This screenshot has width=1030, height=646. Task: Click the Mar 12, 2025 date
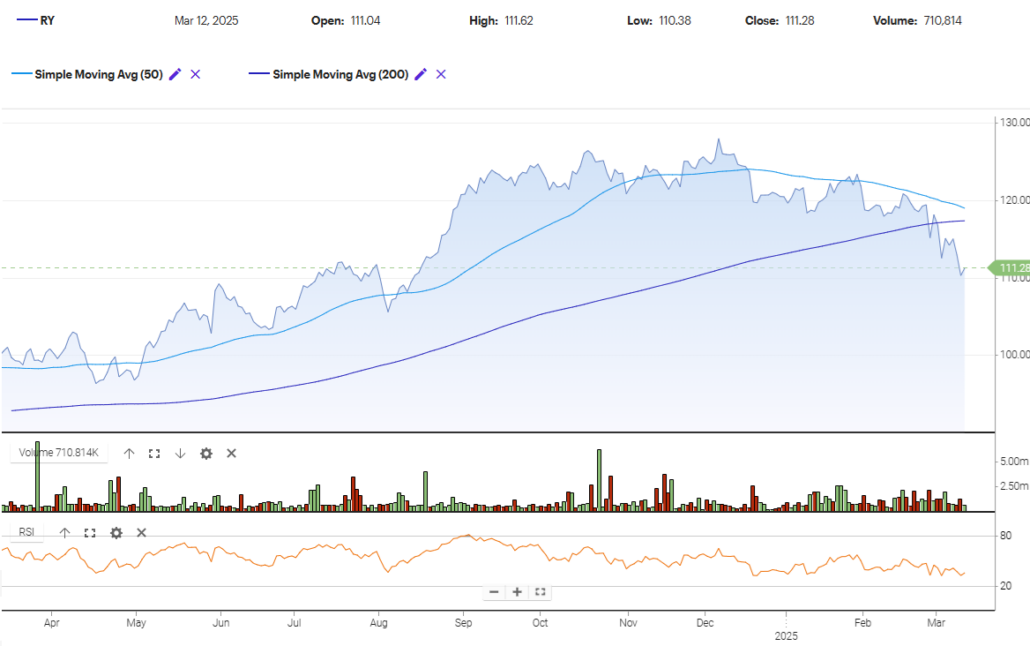coord(206,21)
